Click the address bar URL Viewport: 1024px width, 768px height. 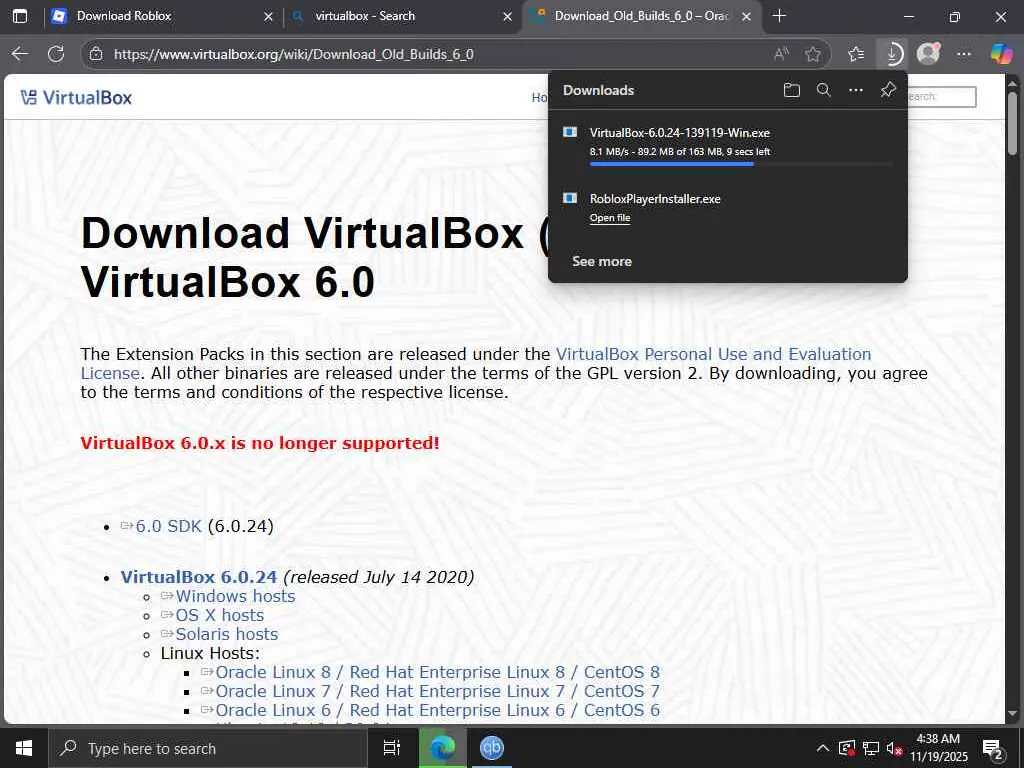click(294, 54)
